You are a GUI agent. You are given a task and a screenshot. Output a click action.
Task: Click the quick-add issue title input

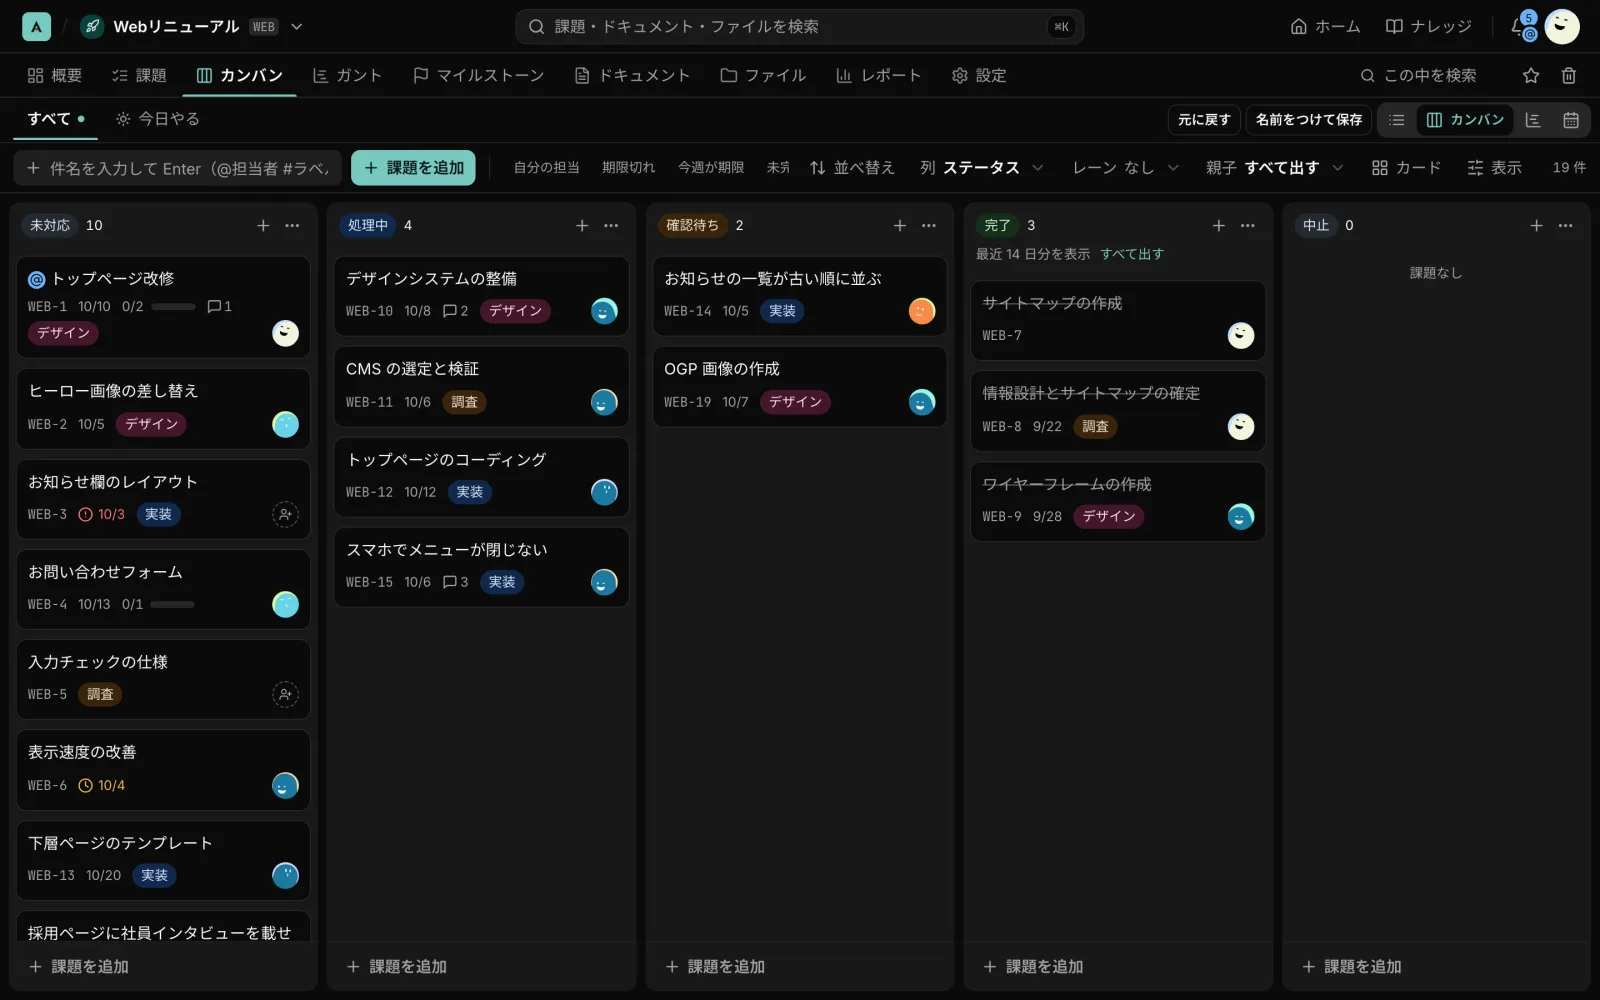tap(178, 168)
